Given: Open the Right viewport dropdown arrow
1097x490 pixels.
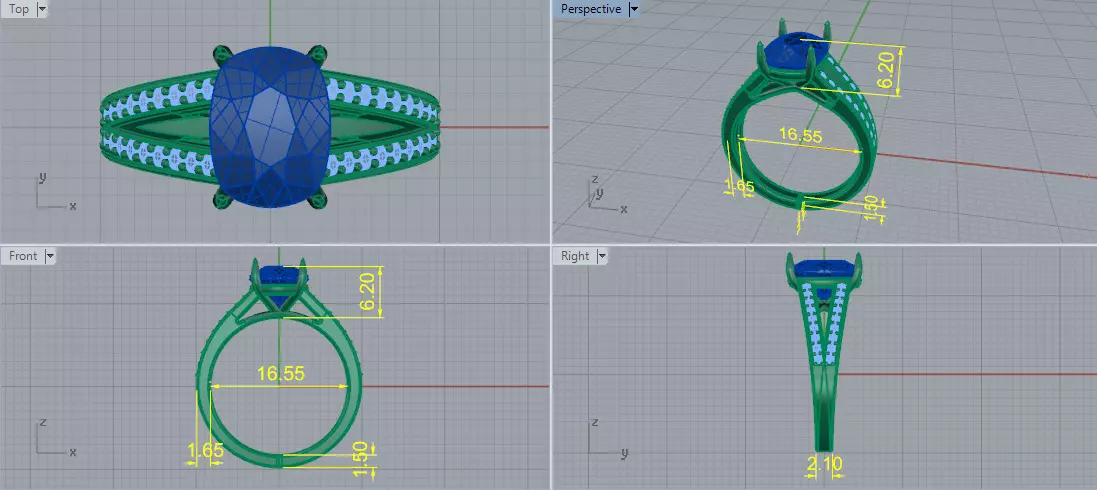Looking at the screenshot, I should click(x=602, y=256).
